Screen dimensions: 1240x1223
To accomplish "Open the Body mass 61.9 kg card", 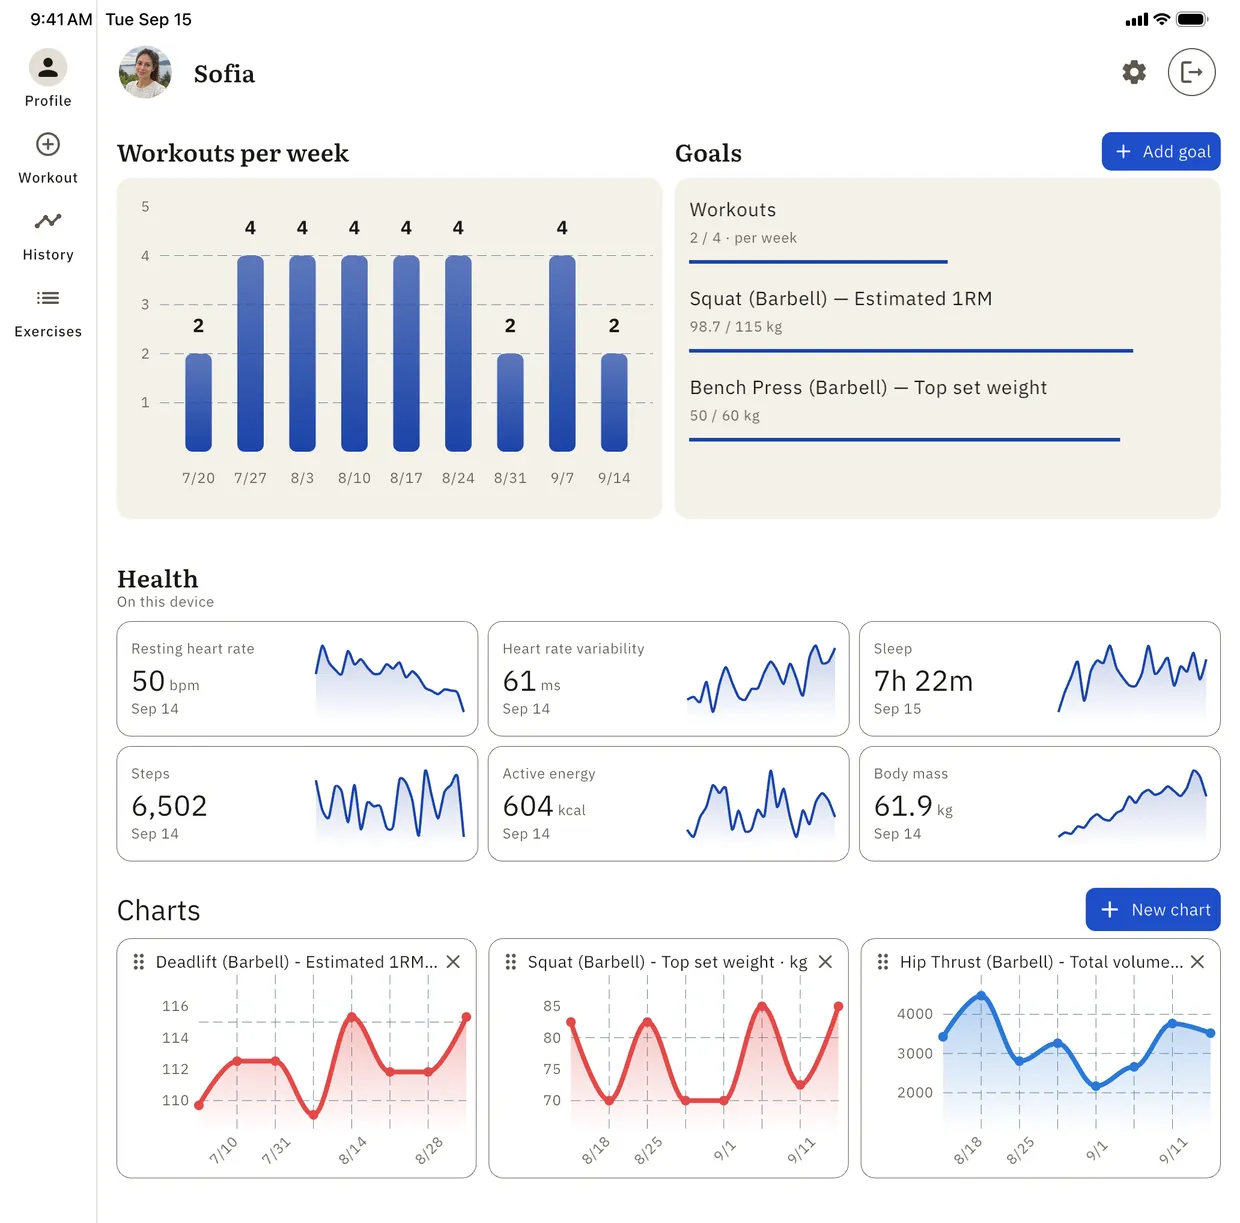I will pyautogui.click(x=1040, y=804).
